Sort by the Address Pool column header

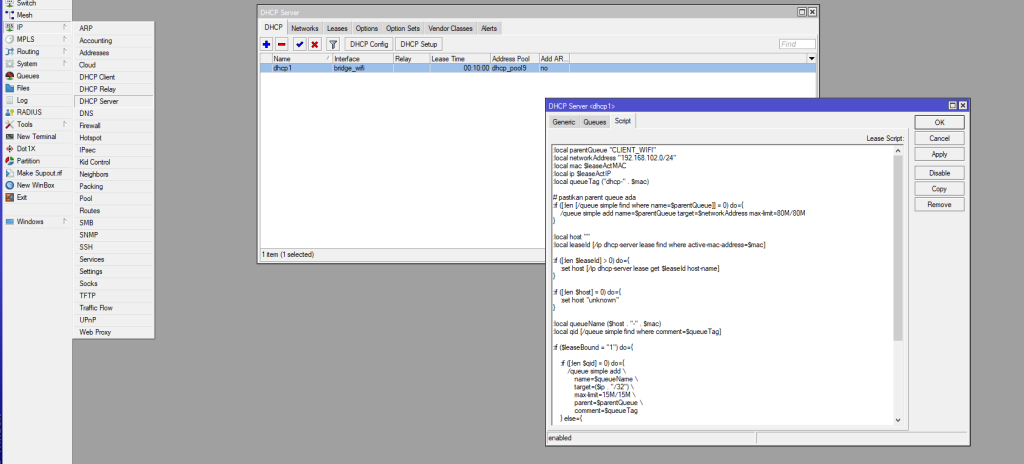tap(515, 59)
